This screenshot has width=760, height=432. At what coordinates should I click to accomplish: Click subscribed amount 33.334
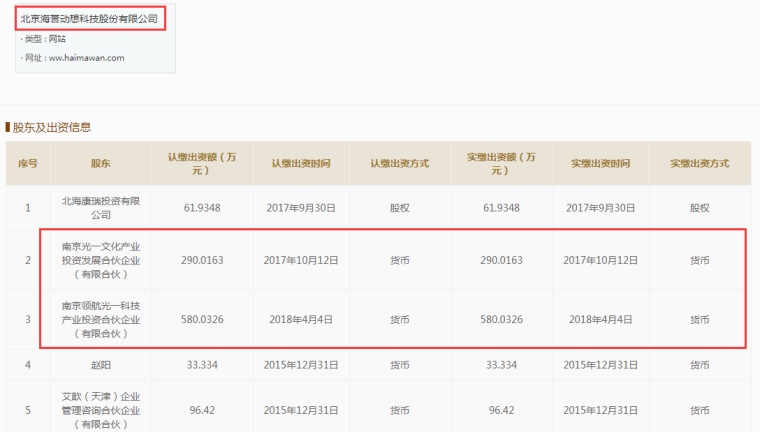202,365
